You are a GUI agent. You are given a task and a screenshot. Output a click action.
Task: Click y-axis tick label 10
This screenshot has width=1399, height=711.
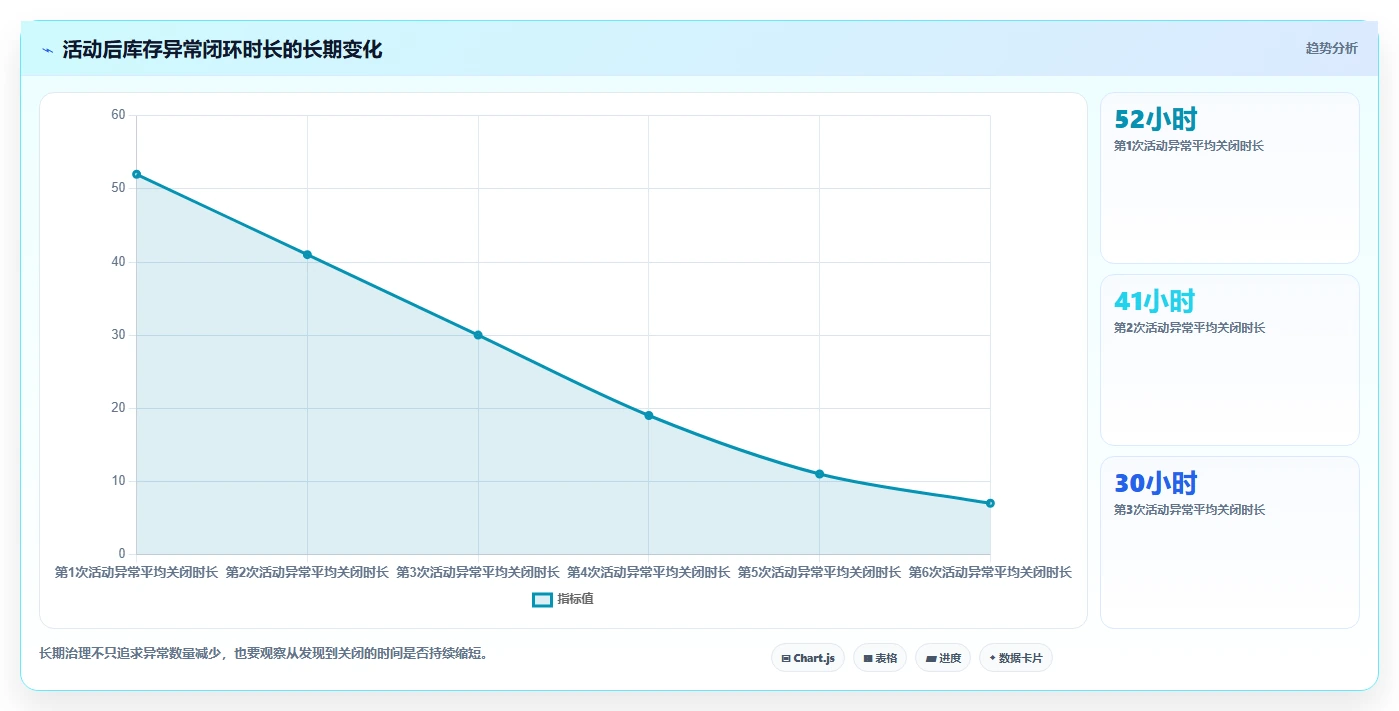pos(118,481)
